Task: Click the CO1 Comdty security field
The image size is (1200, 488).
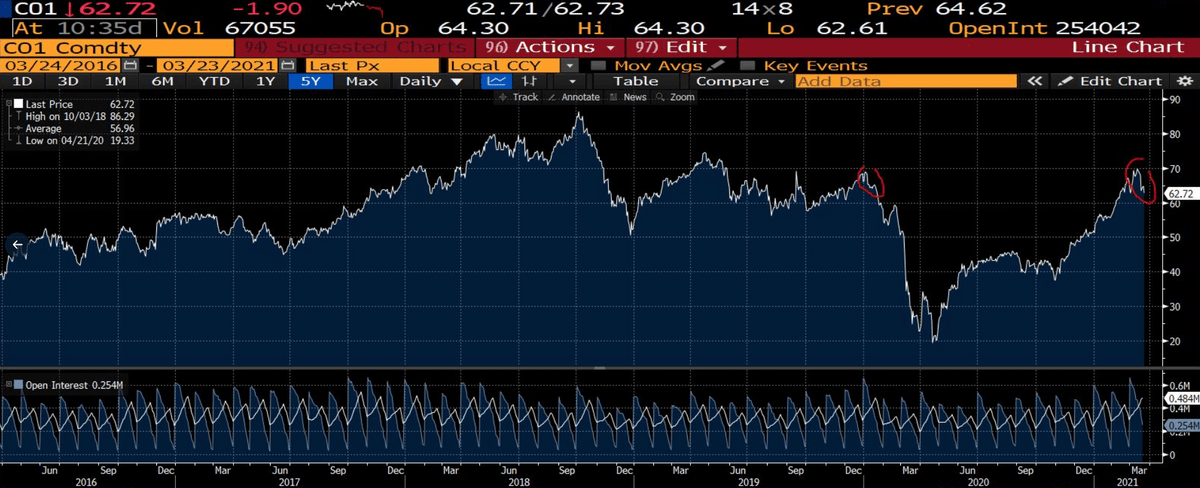Action: [x=115, y=47]
